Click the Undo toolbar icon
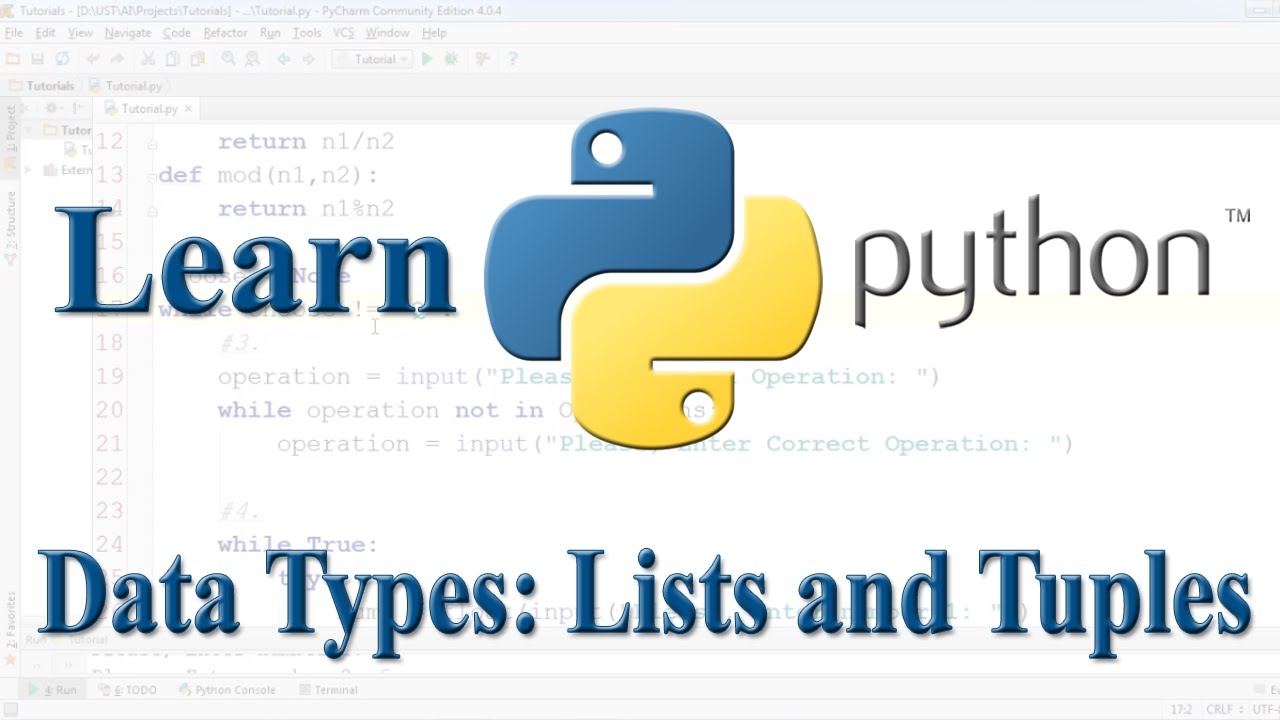This screenshot has width=1280, height=720. [x=94, y=59]
